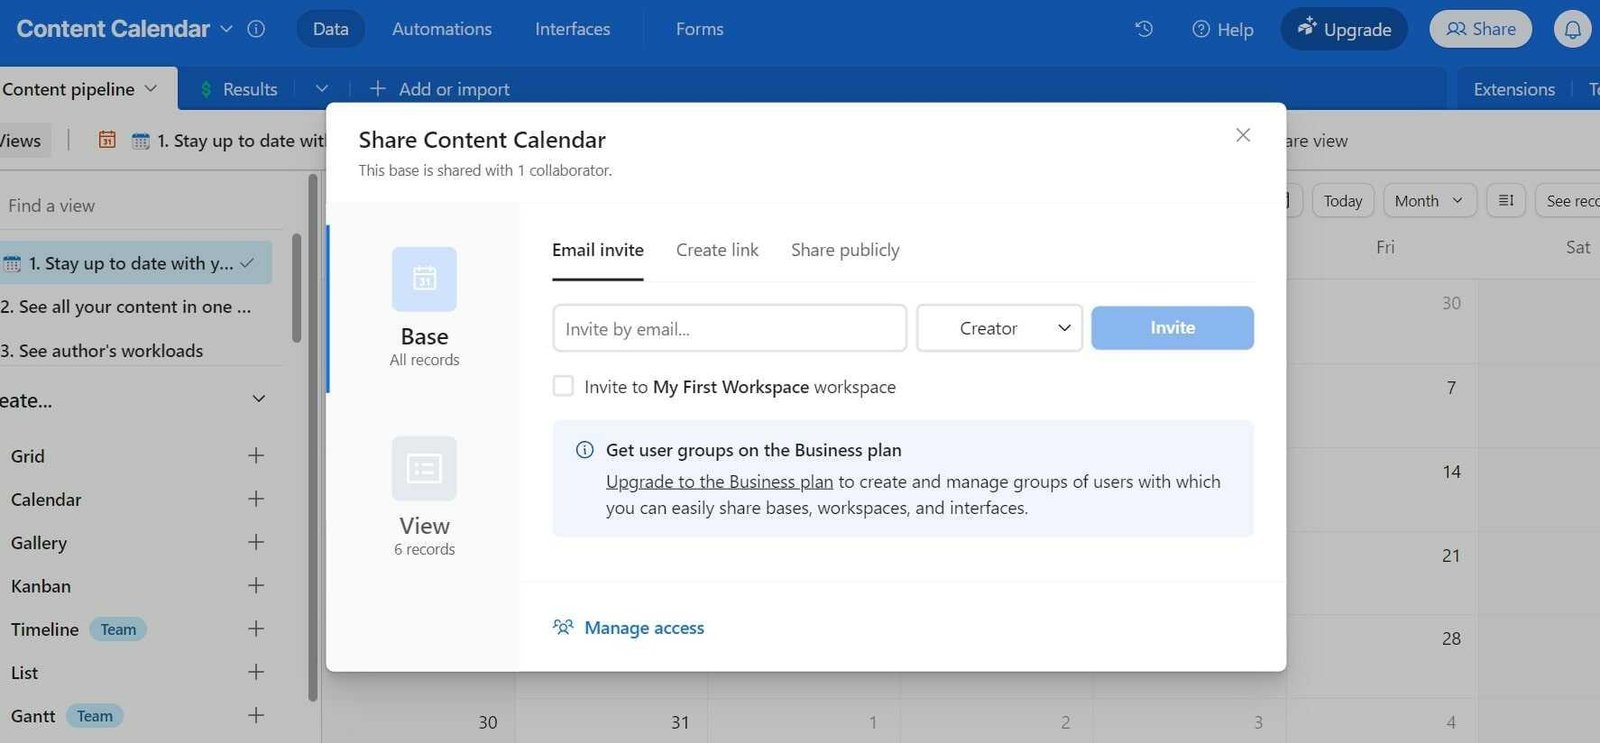Click the views sidebar scrollbar
The image size is (1600, 743).
(296, 288)
